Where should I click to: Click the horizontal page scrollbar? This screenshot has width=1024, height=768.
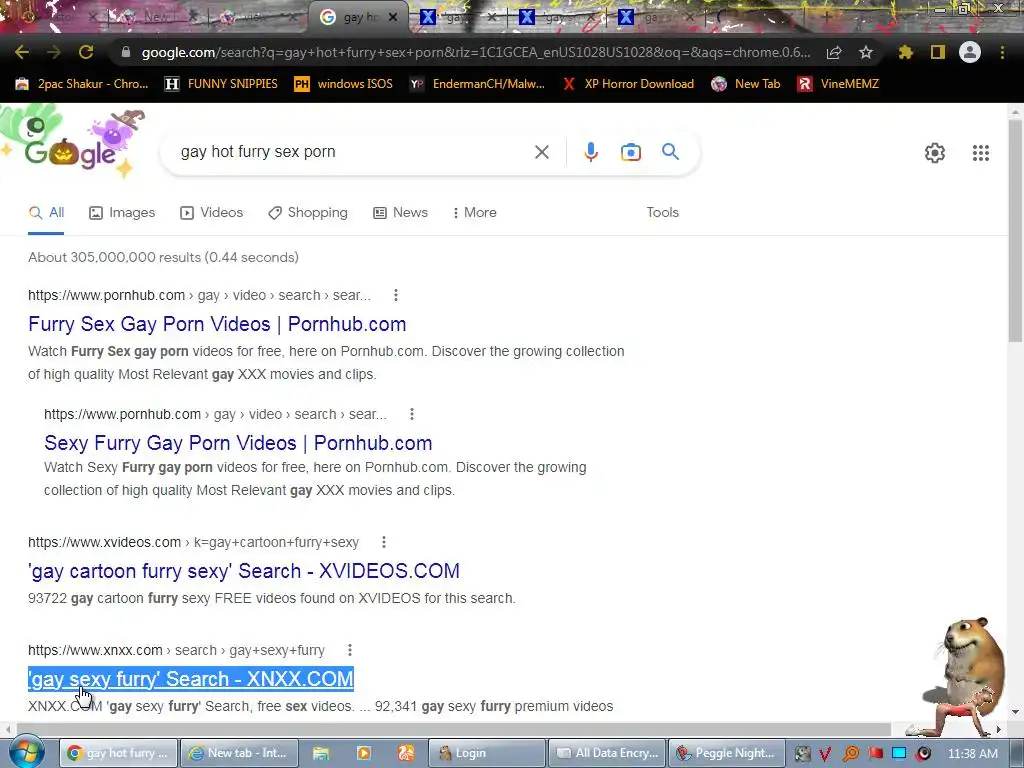[454, 729]
